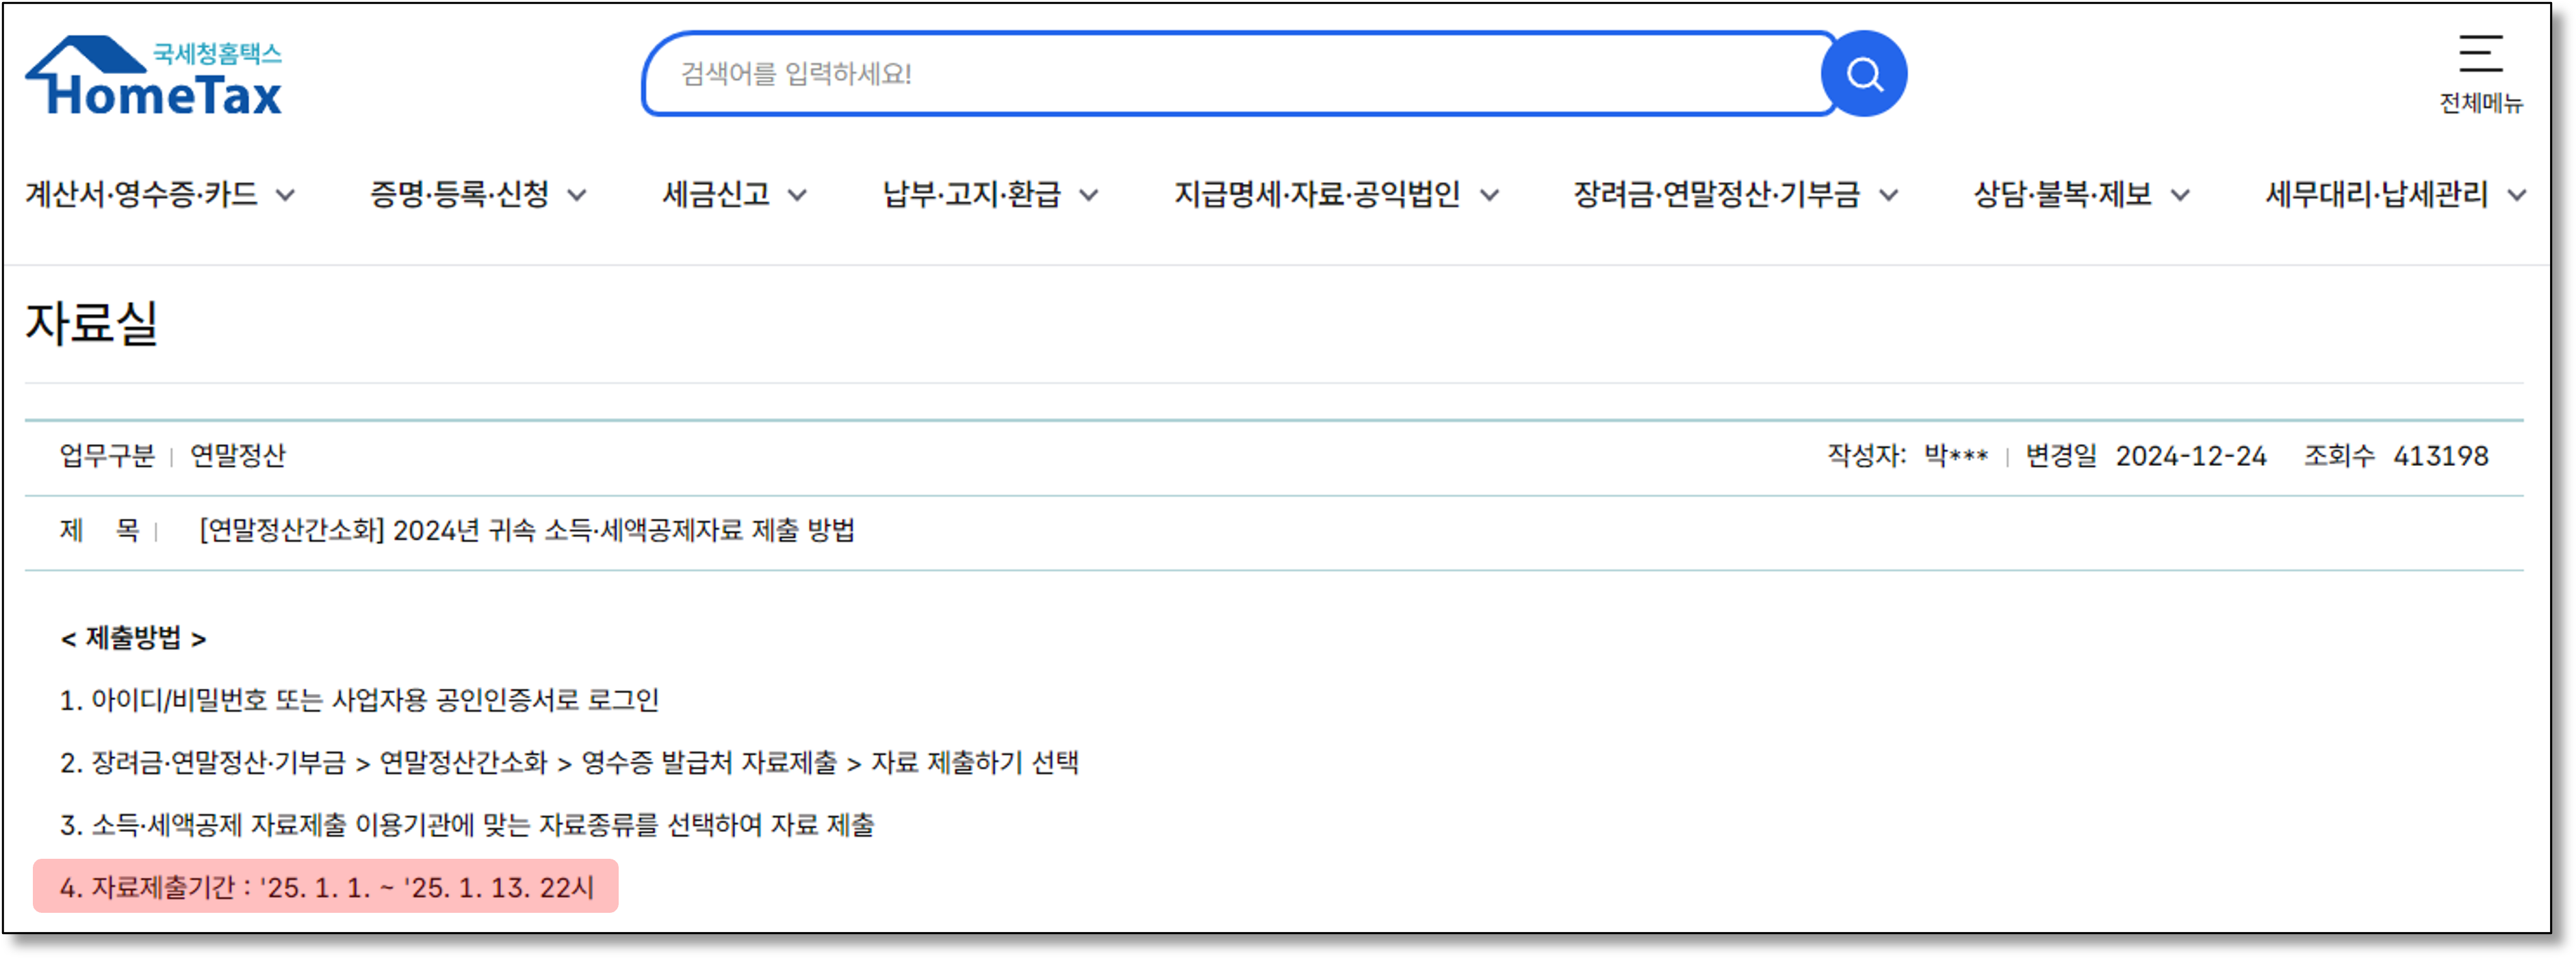The width and height of the screenshot is (2576, 958).
Task: Click the 자료실 page heading
Action: coord(92,323)
